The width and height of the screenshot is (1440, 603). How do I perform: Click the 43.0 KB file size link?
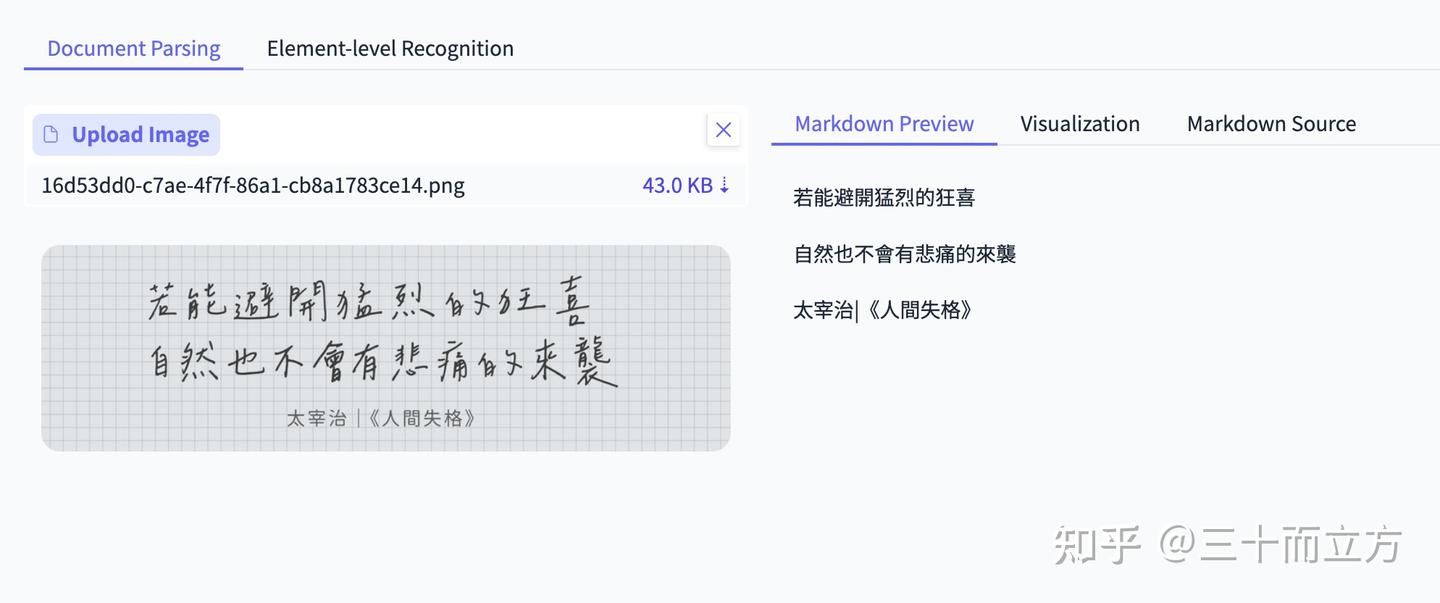tap(678, 185)
